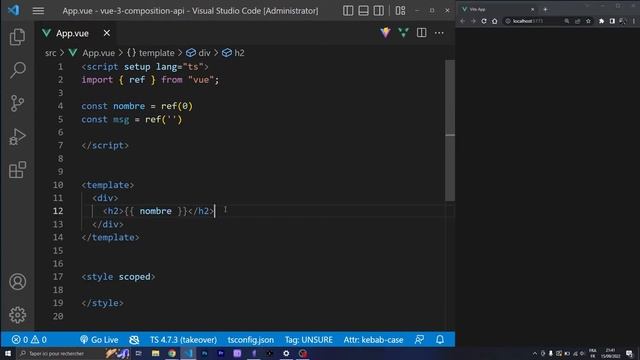Click the 'scoped' attribute on line 17
Viewport: 640px width, 360px height.
pos(134,277)
